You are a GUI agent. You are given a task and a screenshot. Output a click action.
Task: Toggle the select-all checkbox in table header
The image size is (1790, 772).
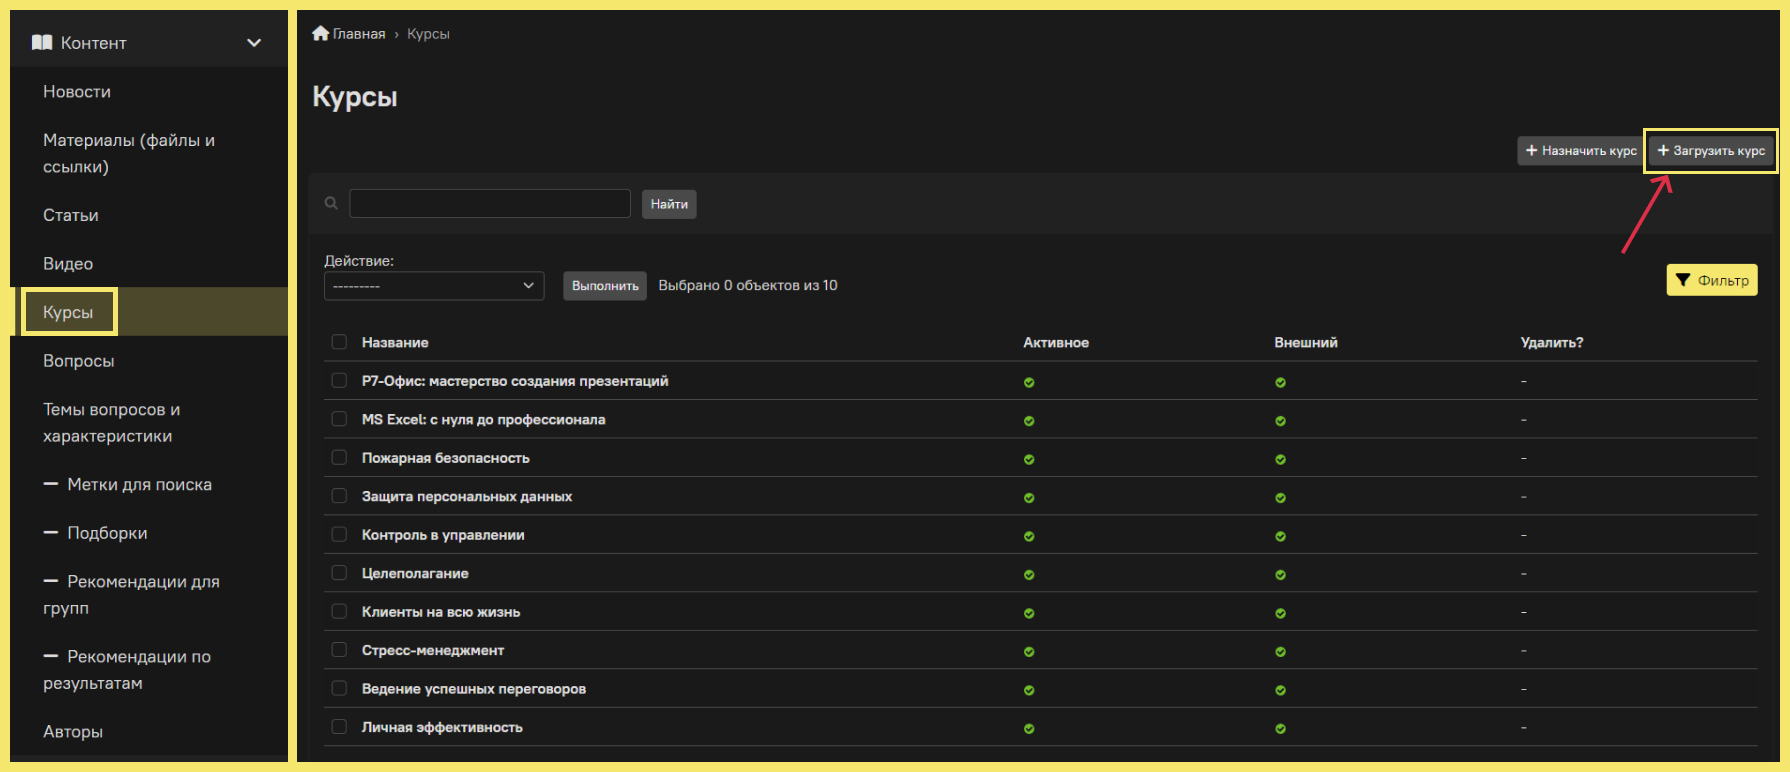point(339,342)
